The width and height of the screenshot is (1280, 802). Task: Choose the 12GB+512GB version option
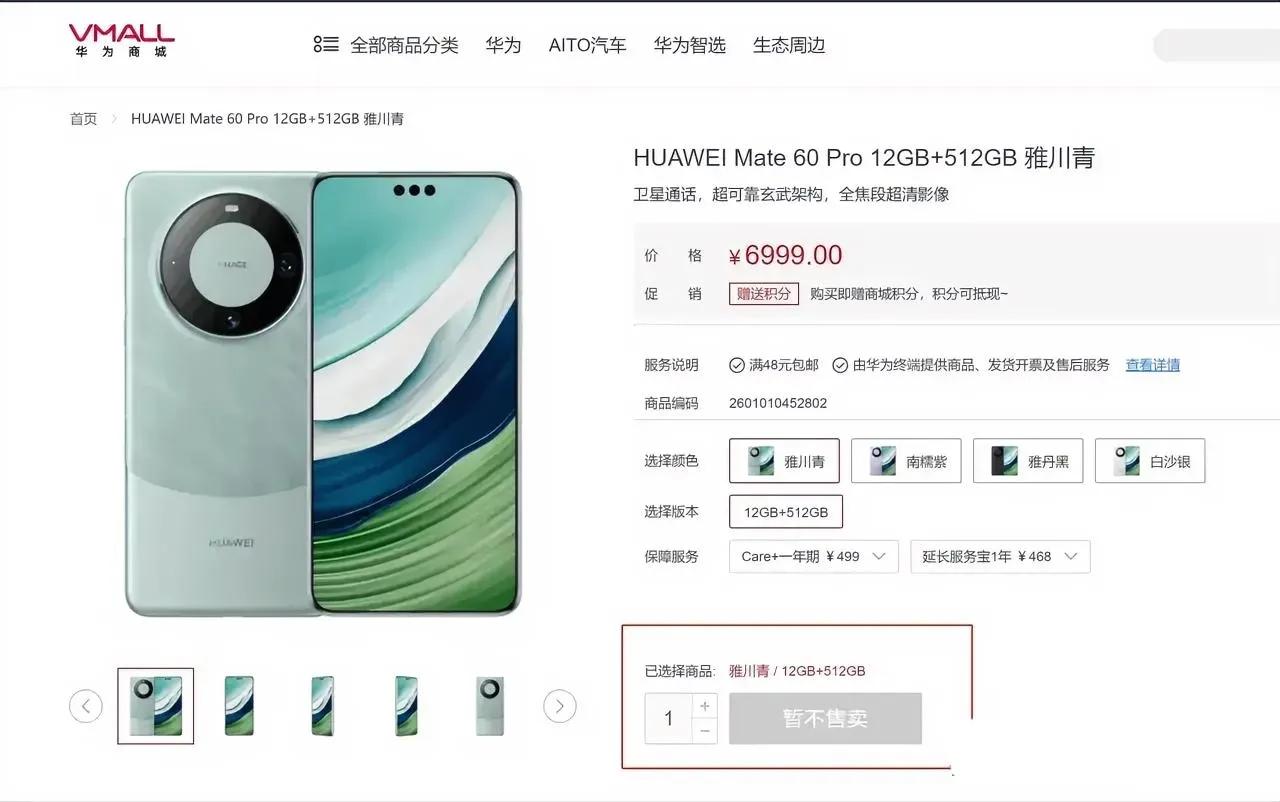coord(786,512)
